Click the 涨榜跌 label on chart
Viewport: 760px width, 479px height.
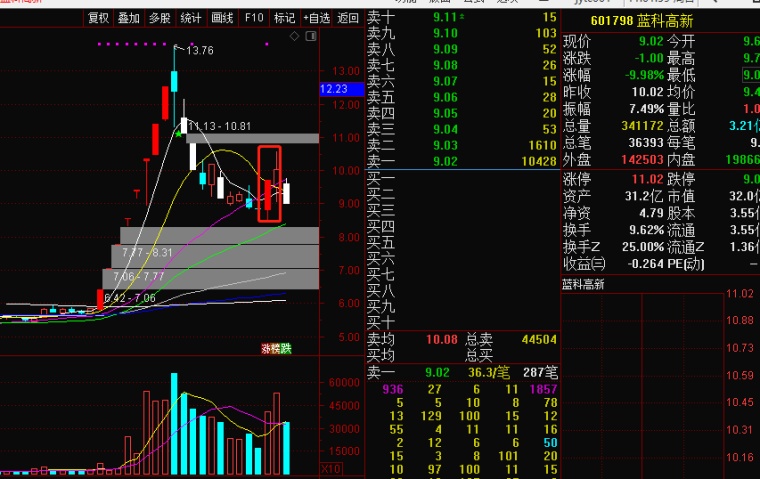tap(276, 348)
